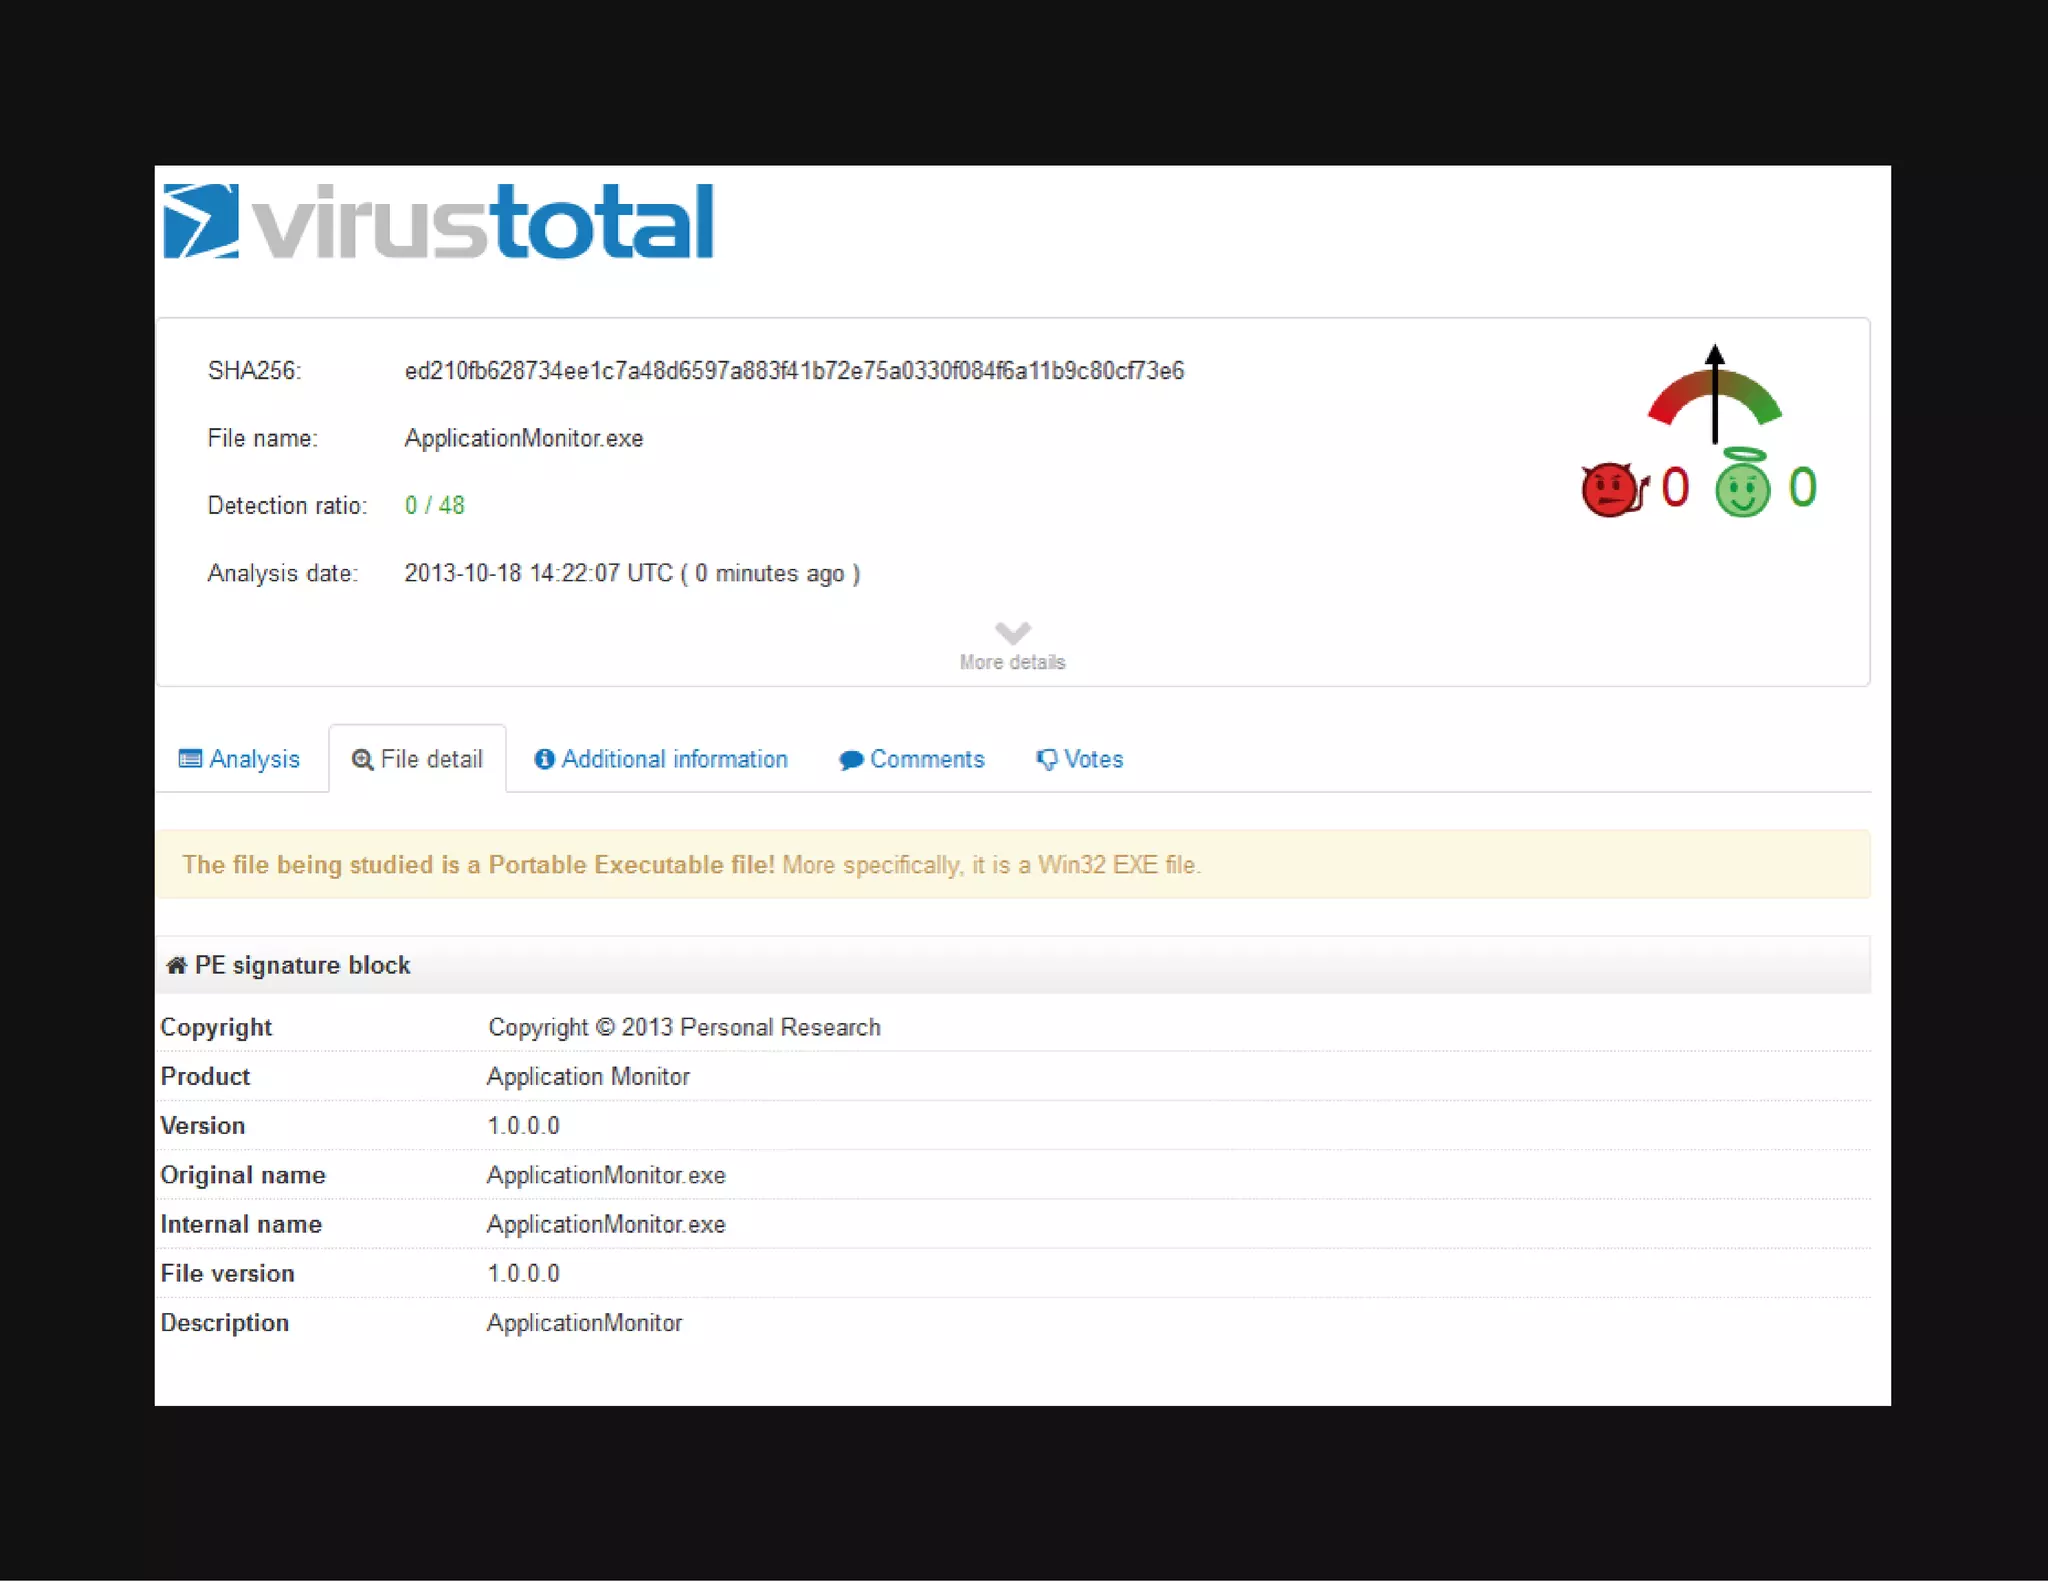Image resolution: width=2048 pixels, height=1582 pixels.
Task: Click the thumbs-down Votes icon
Action: point(1046,760)
